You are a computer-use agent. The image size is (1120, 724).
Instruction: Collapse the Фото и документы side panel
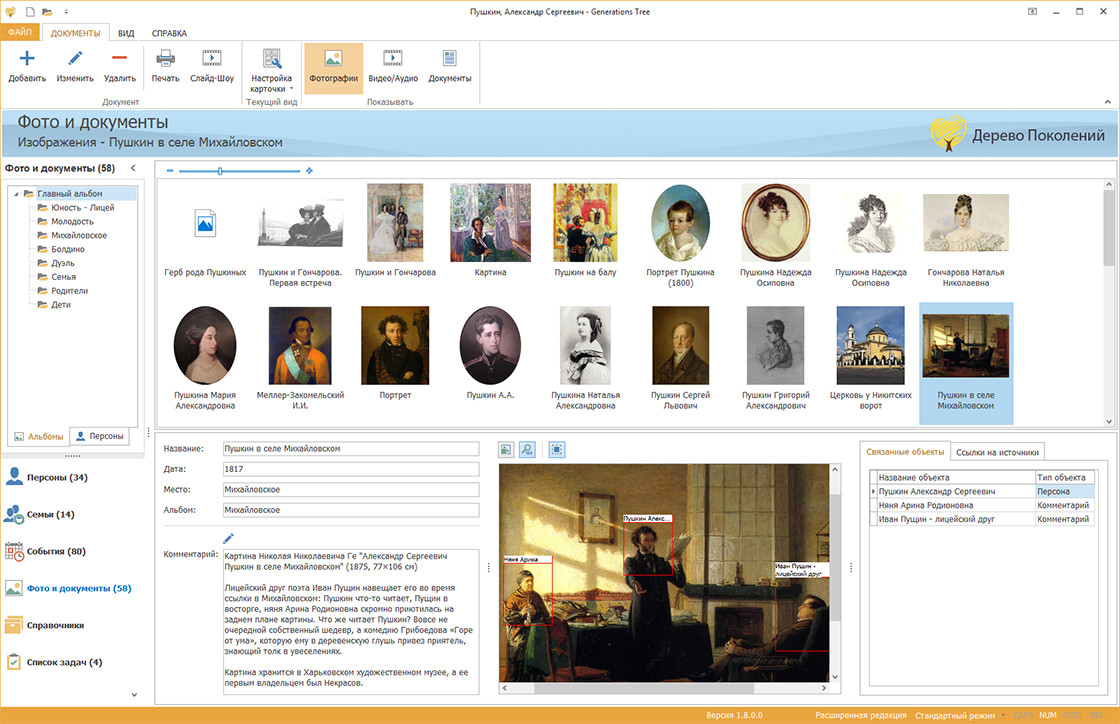(x=133, y=168)
